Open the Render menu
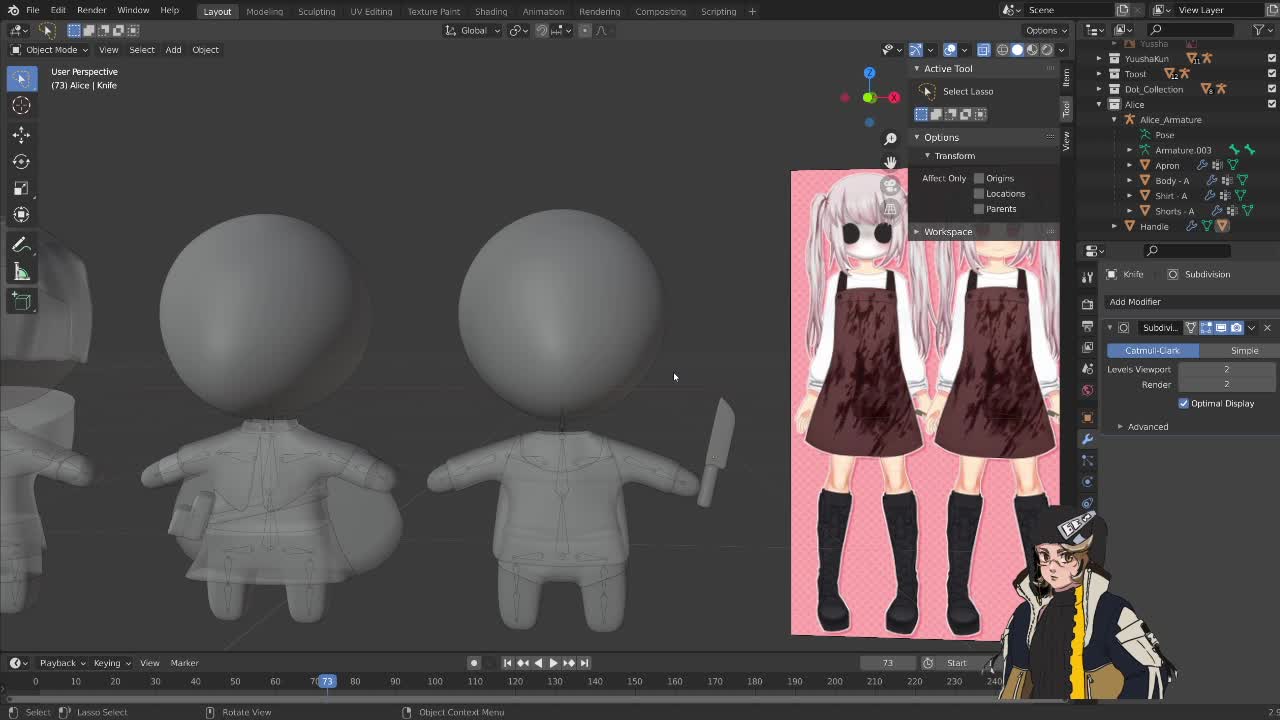 [91, 10]
